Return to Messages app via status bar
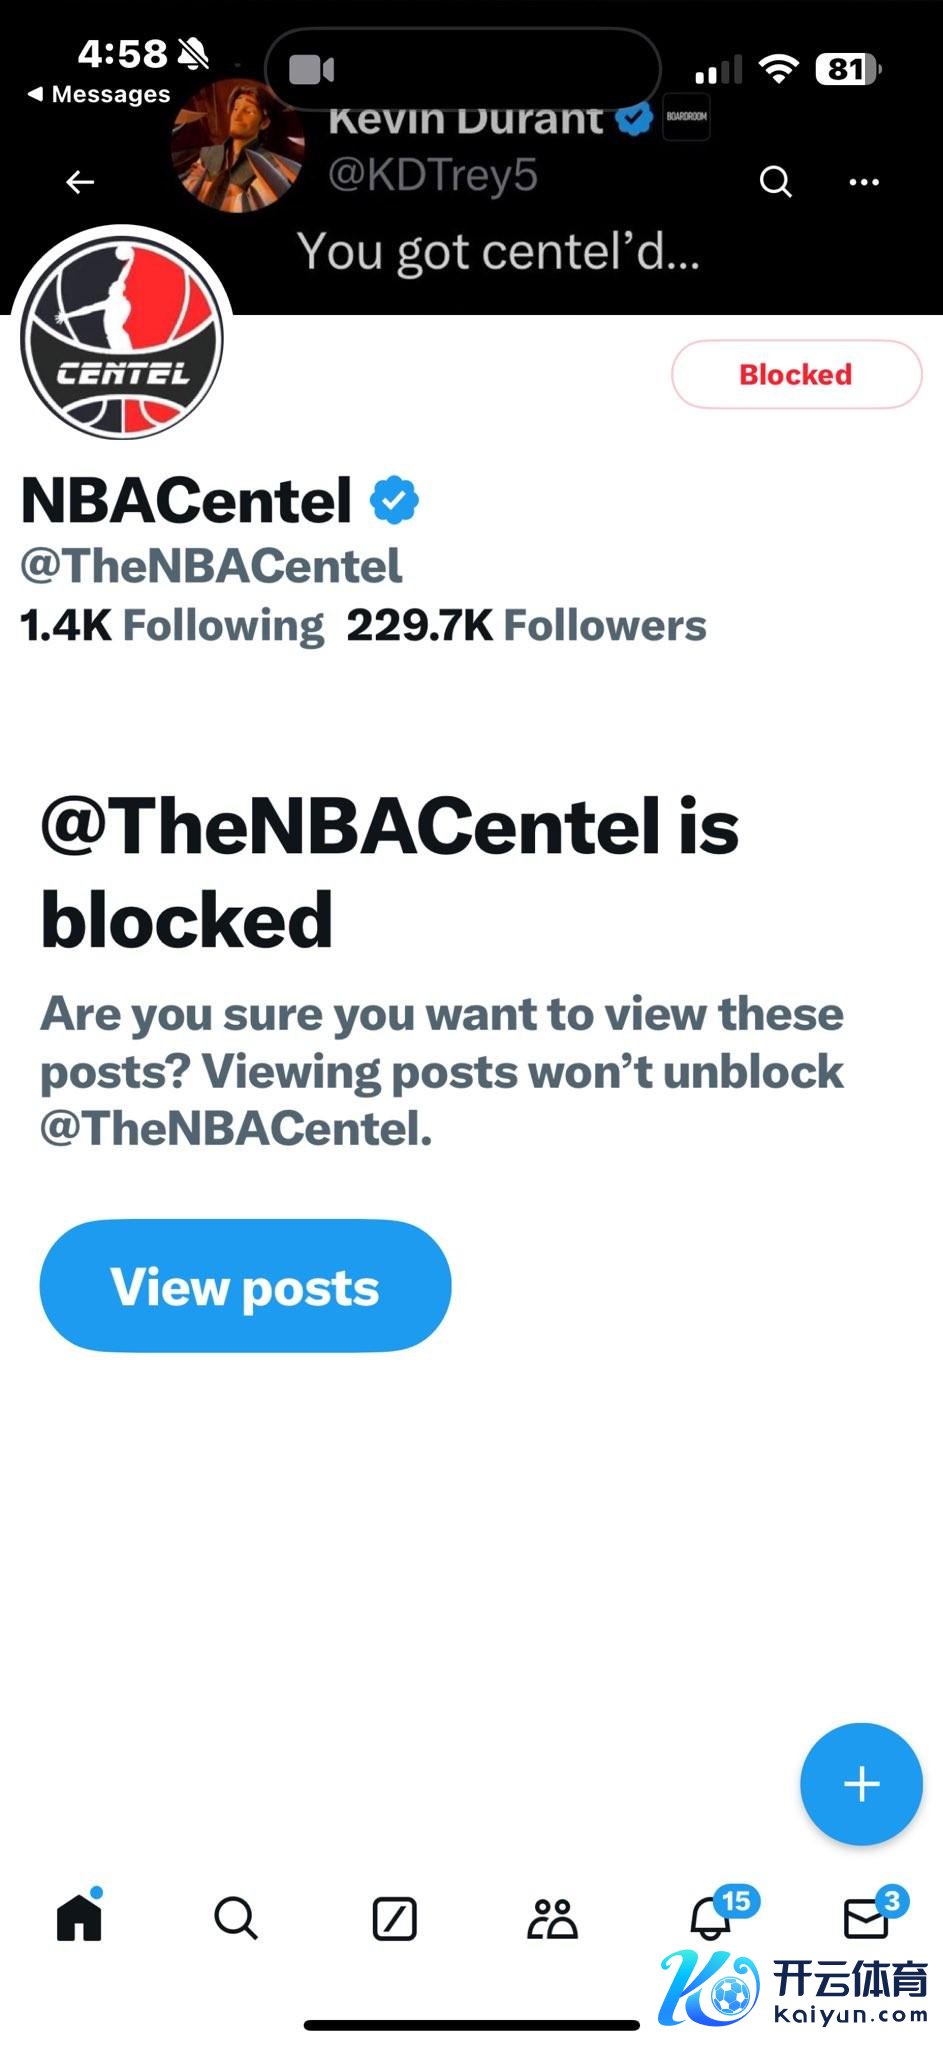The image size is (943, 2048). (100, 94)
